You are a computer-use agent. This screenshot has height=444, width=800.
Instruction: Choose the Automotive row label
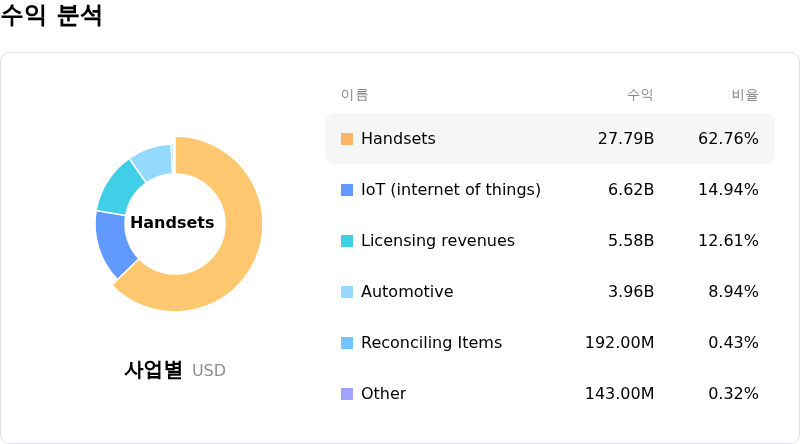point(407,292)
